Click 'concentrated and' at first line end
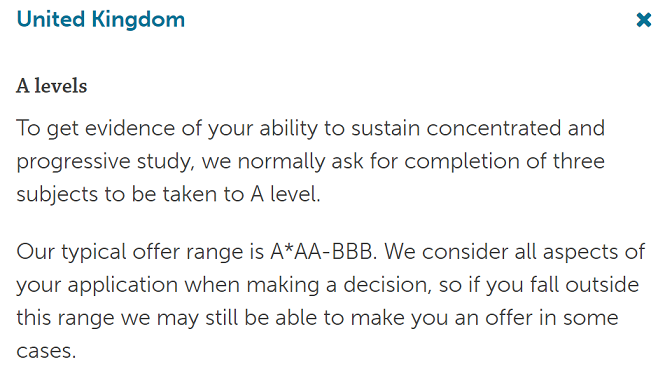The width and height of the screenshot is (658, 381). tap(515, 128)
